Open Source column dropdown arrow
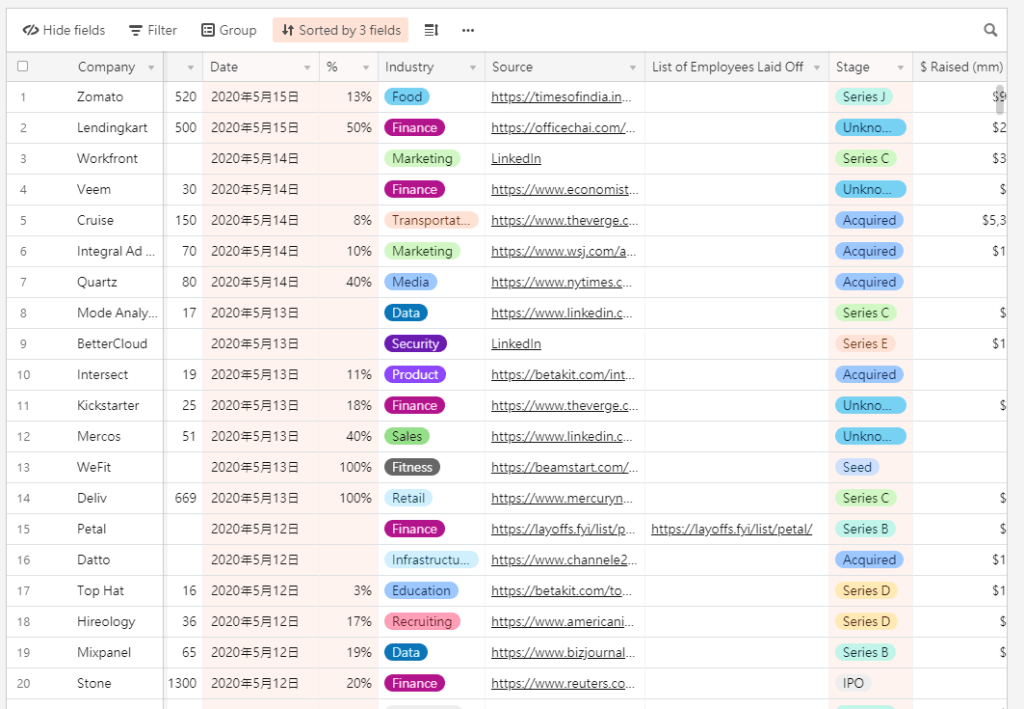Image resolution: width=1024 pixels, height=709 pixels. pyautogui.click(x=632, y=67)
